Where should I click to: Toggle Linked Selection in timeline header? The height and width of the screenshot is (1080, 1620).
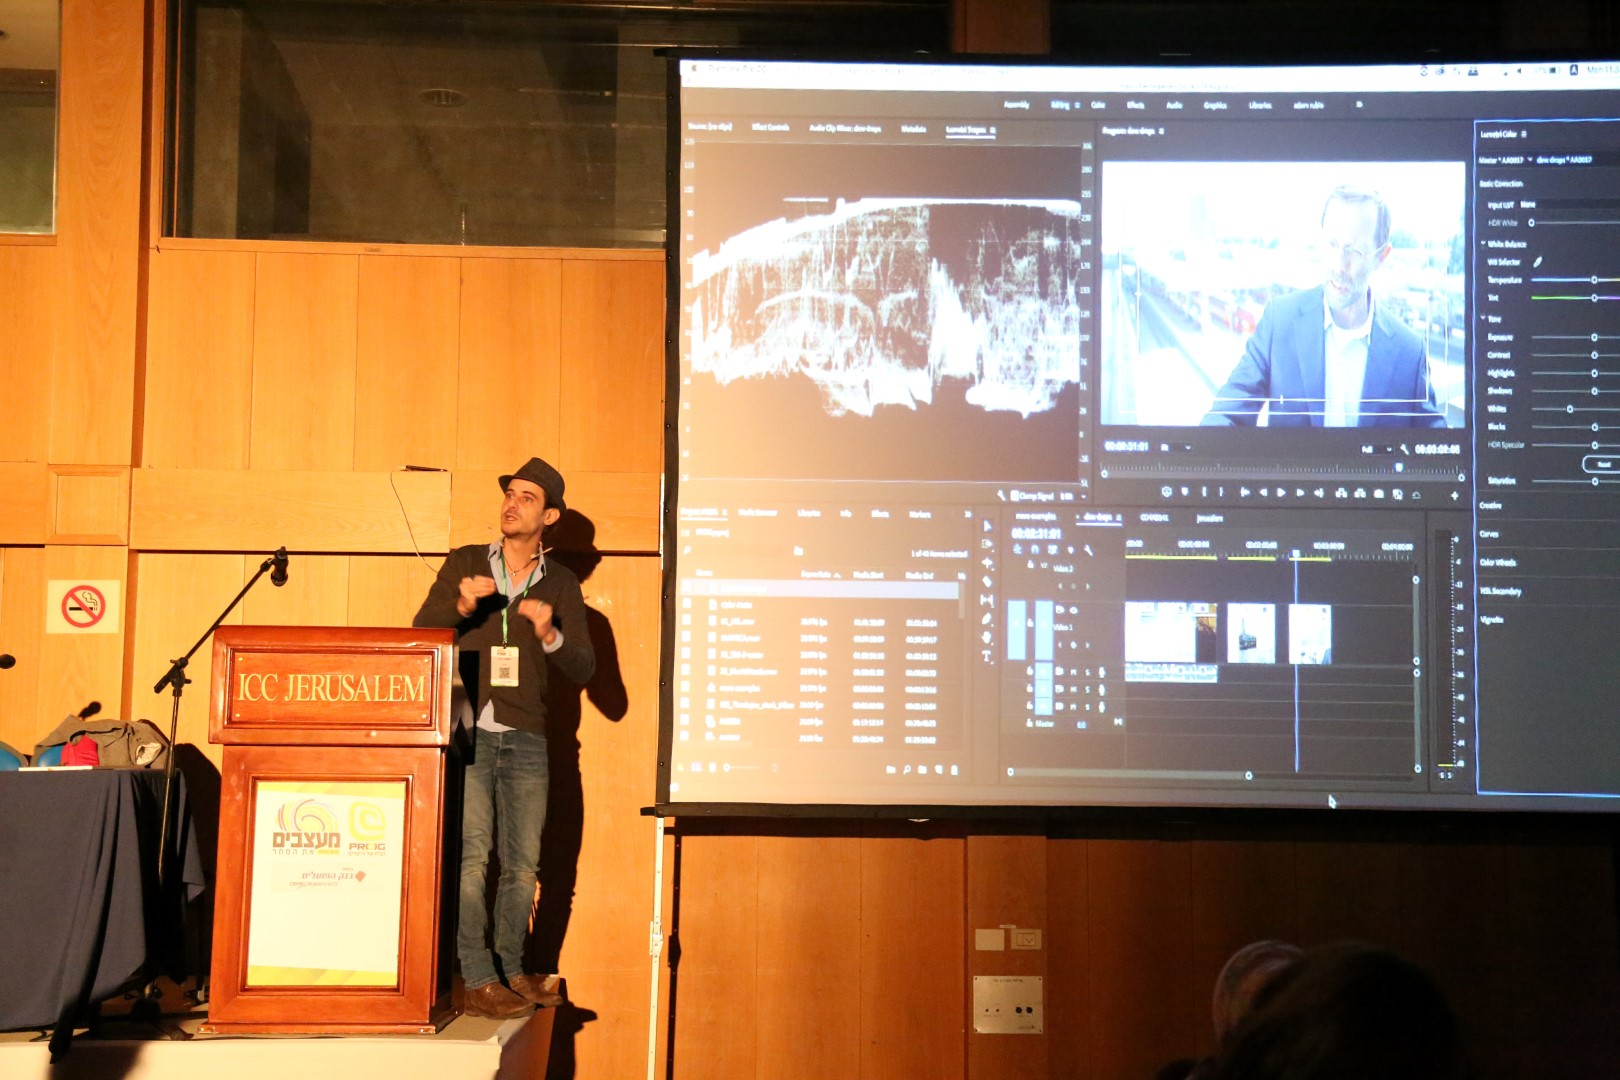pos(1053,549)
